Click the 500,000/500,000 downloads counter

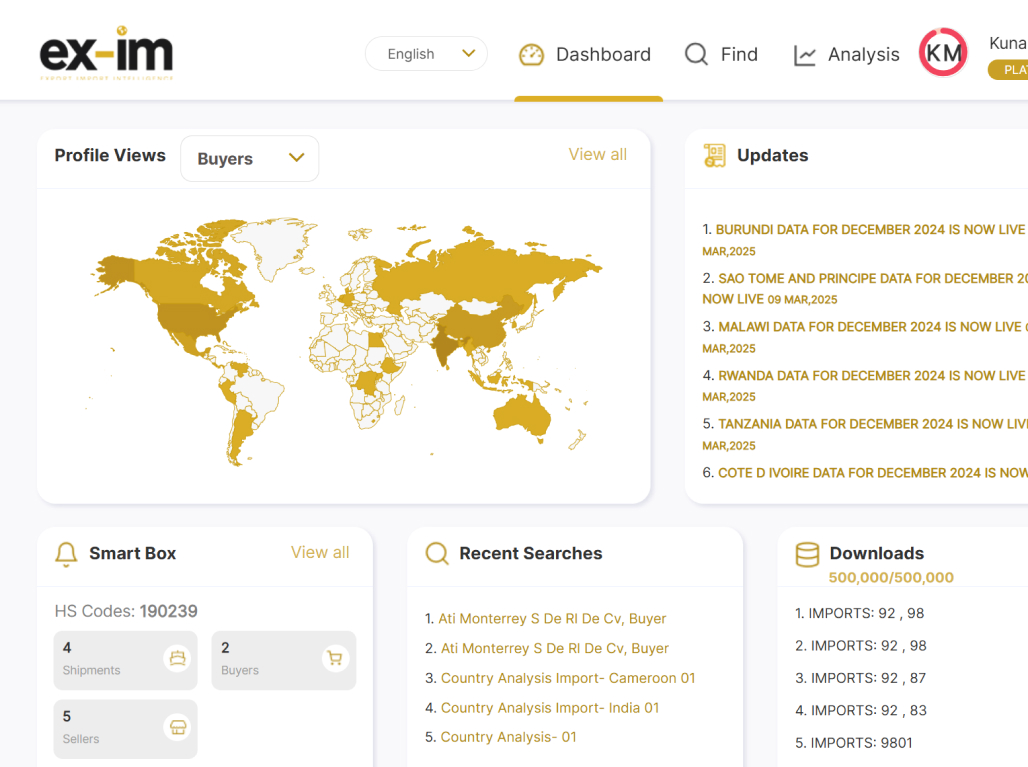pos(891,578)
